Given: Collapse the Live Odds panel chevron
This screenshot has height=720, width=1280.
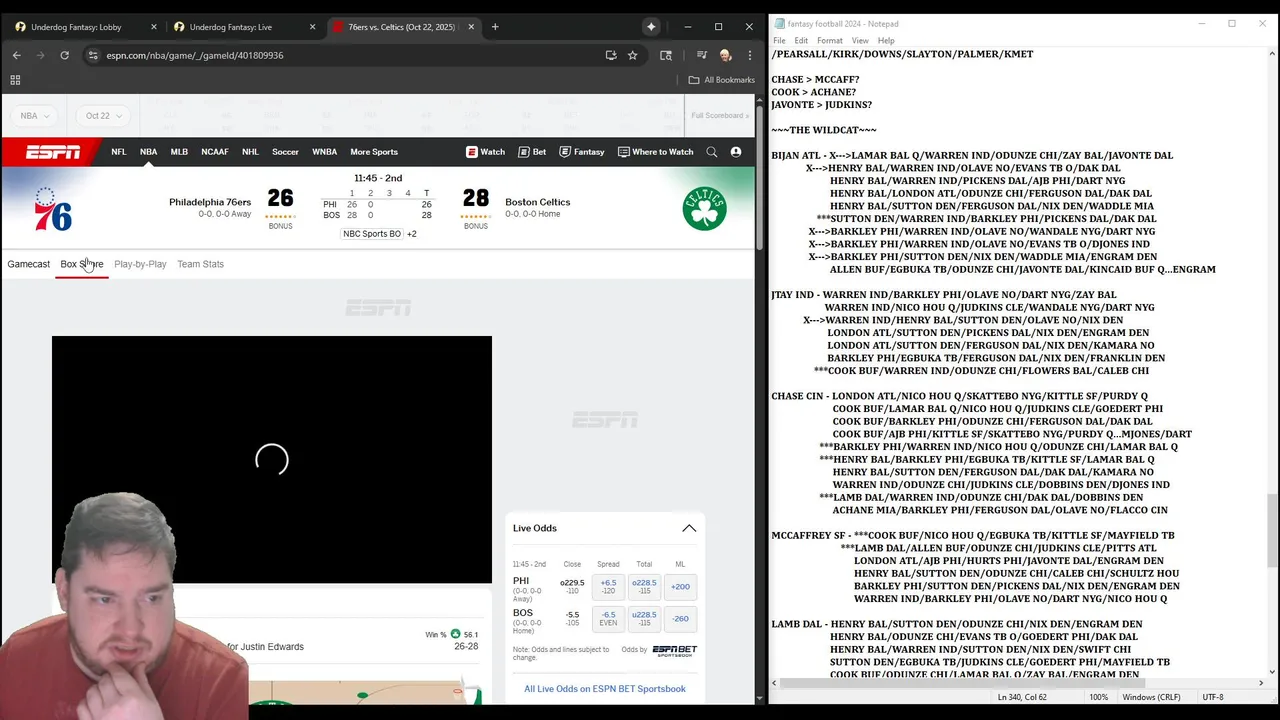Looking at the screenshot, I should point(689,528).
